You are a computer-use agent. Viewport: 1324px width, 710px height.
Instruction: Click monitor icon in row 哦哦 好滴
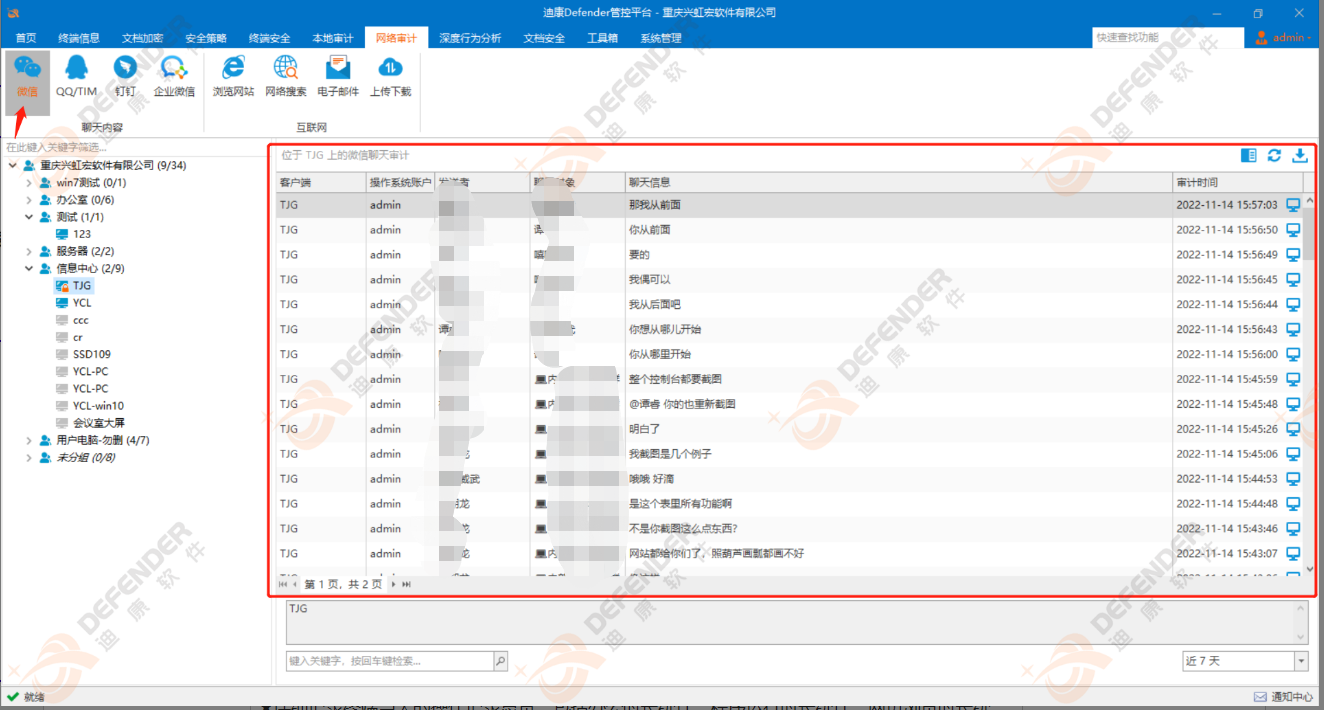[x=1293, y=479]
